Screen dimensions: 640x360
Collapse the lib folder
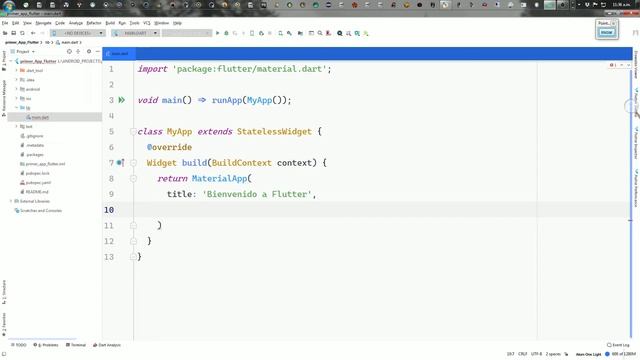coord(17,108)
